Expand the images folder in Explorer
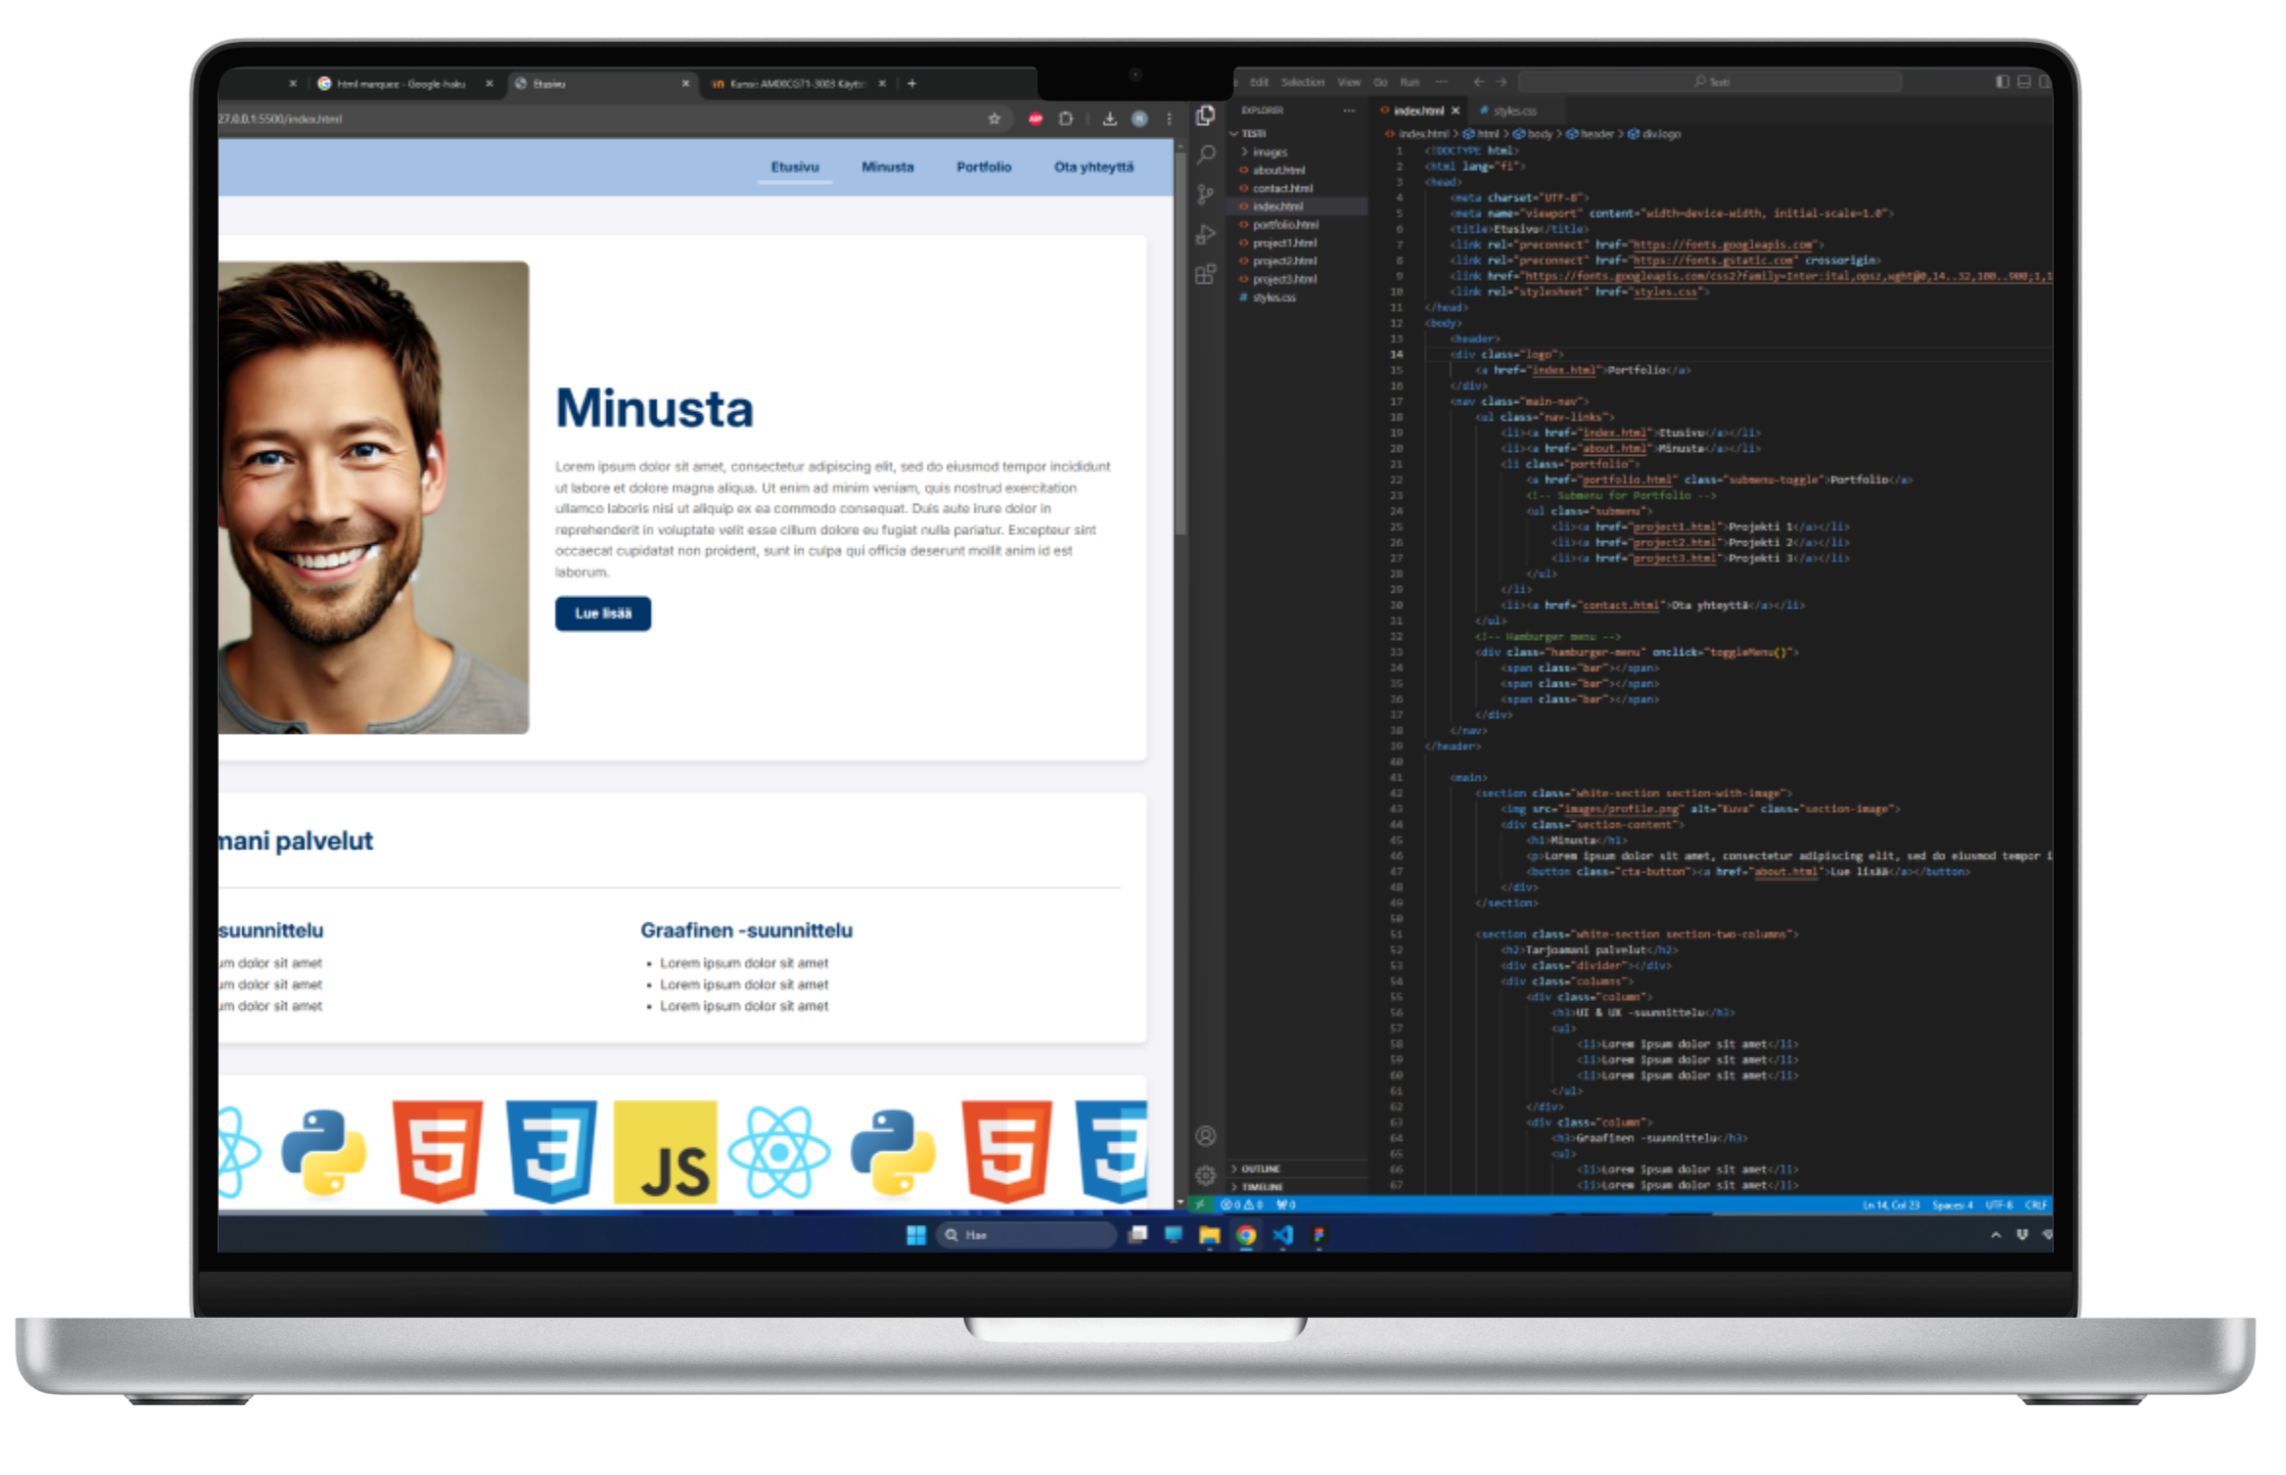This screenshot has width=2286, height=1475. coord(1269,152)
